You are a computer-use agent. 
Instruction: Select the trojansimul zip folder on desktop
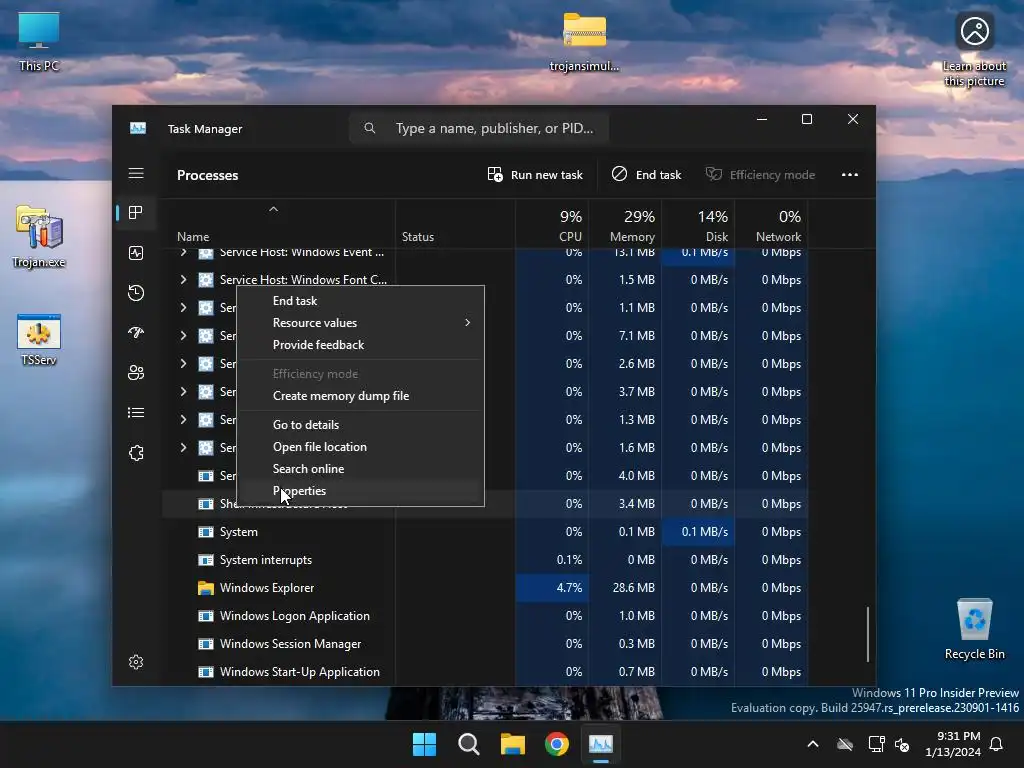tap(584, 42)
